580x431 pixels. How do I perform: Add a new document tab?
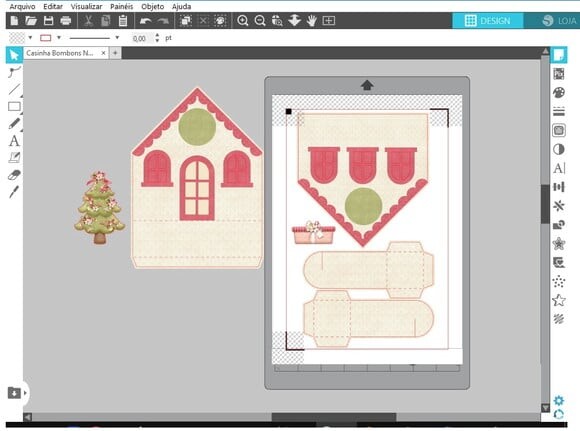115,53
